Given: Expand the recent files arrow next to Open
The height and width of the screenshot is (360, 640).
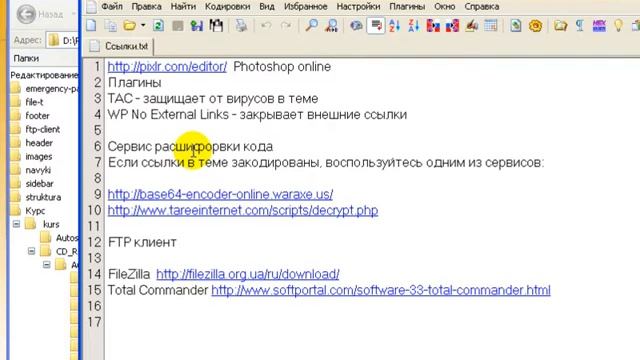Looking at the screenshot, I should pos(143,26).
